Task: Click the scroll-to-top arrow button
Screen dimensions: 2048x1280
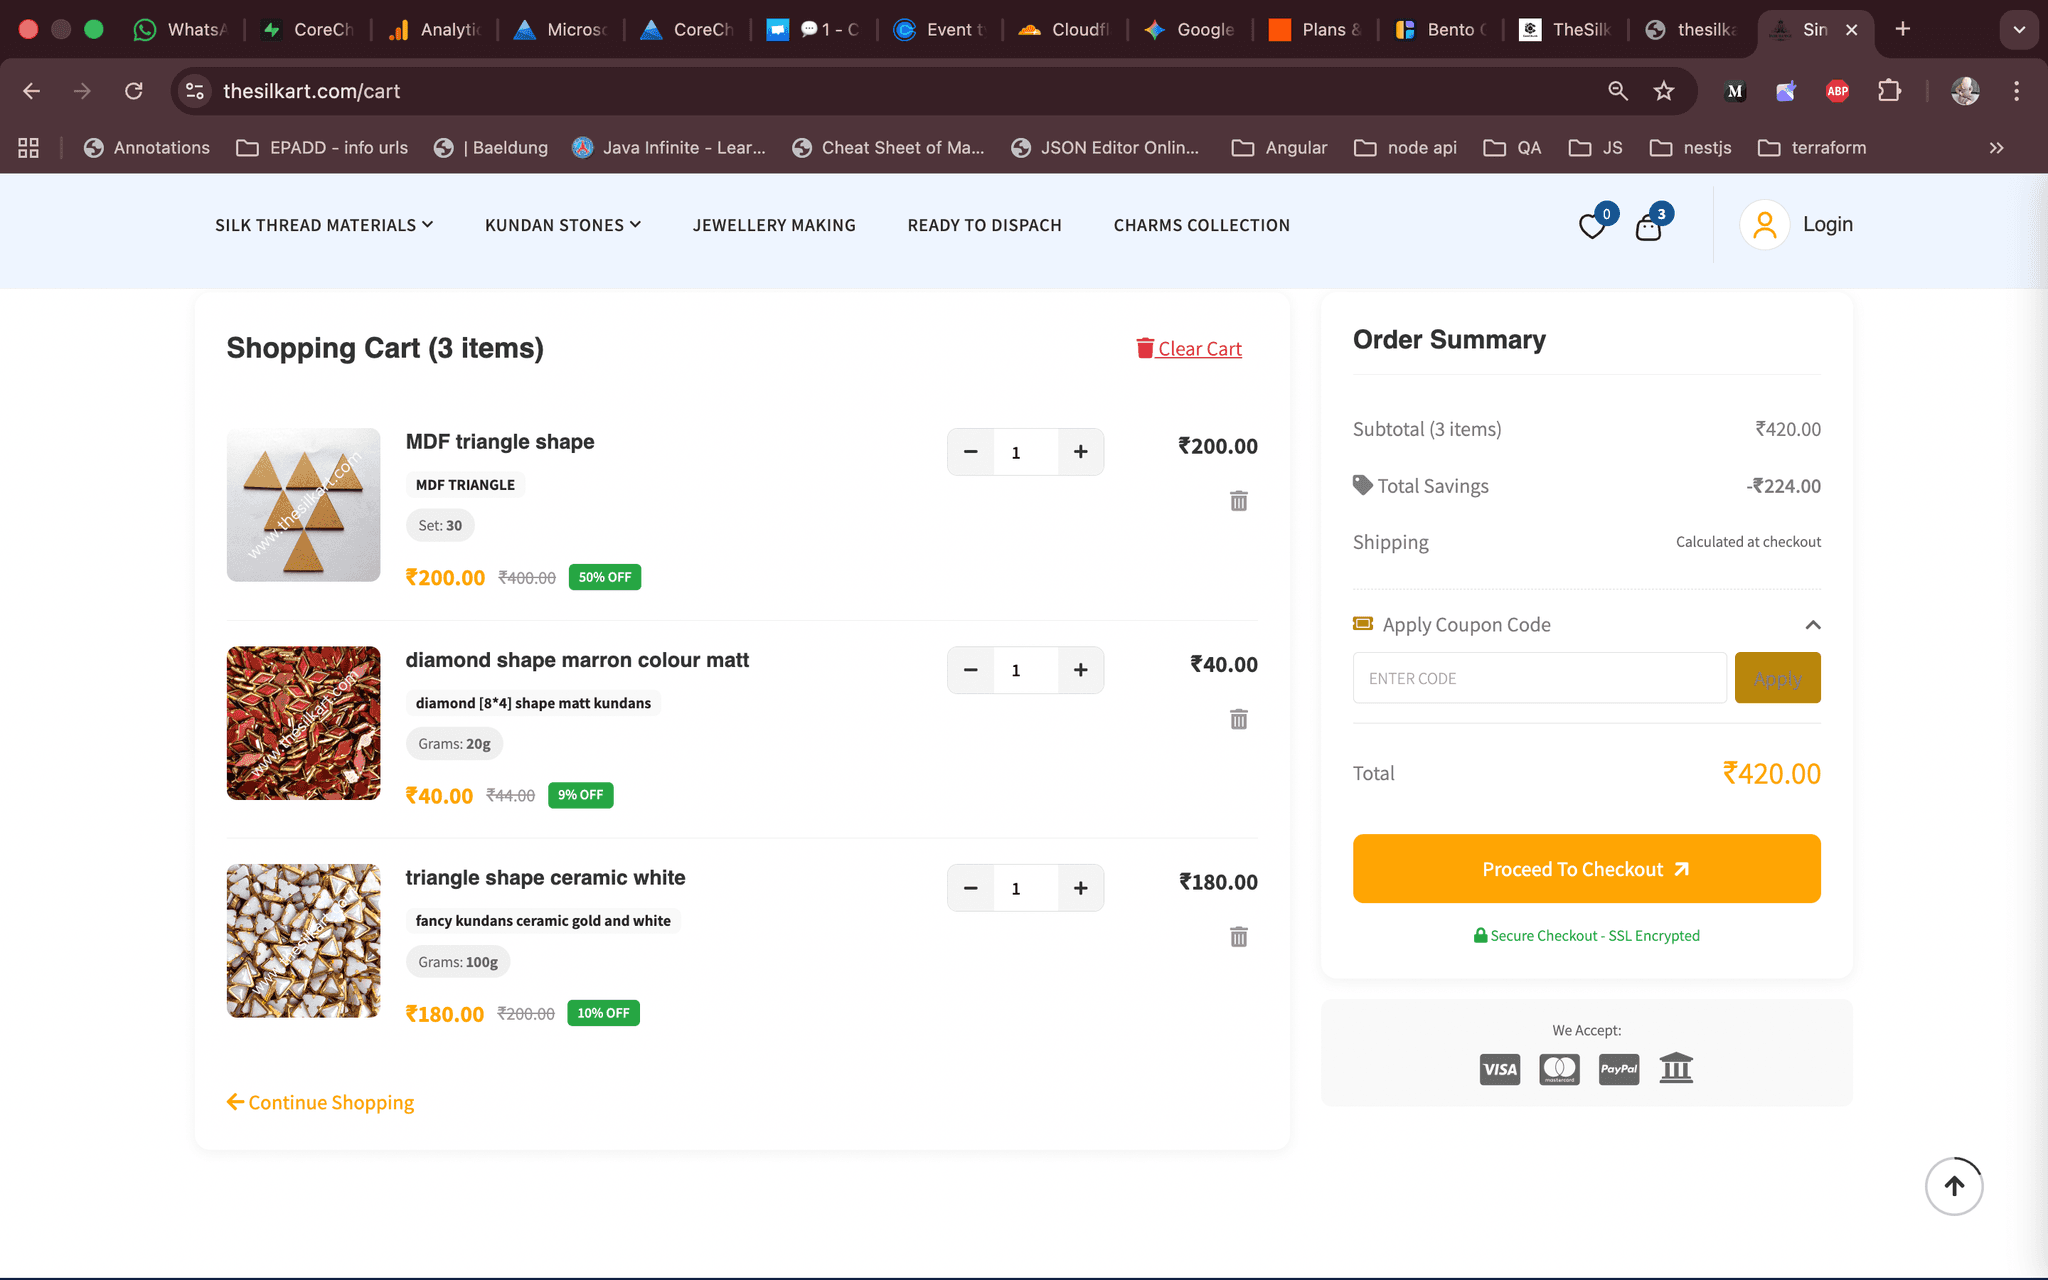Action: click(1953, 1186)
